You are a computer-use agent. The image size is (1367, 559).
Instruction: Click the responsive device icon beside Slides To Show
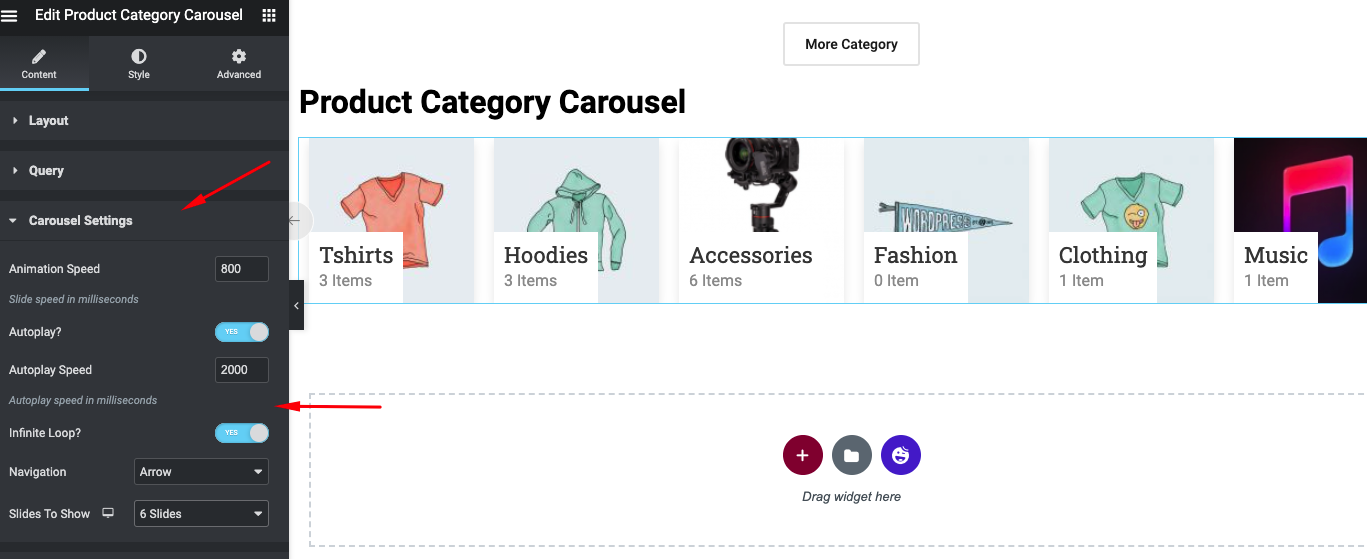[x=108, y=513]
